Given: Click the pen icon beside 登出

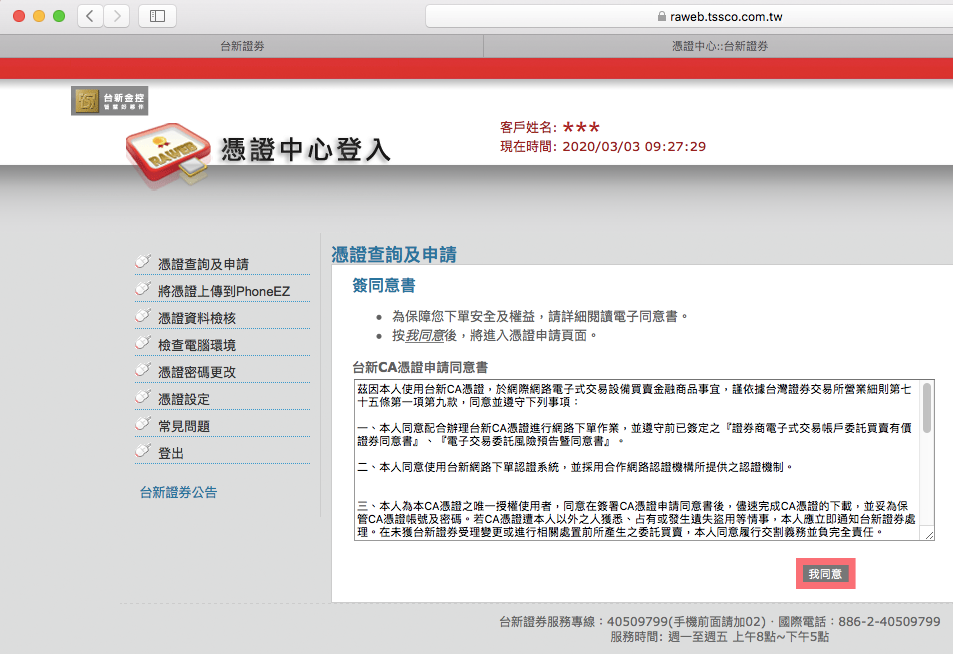Looking at the screenshot, I should (143, 452).
